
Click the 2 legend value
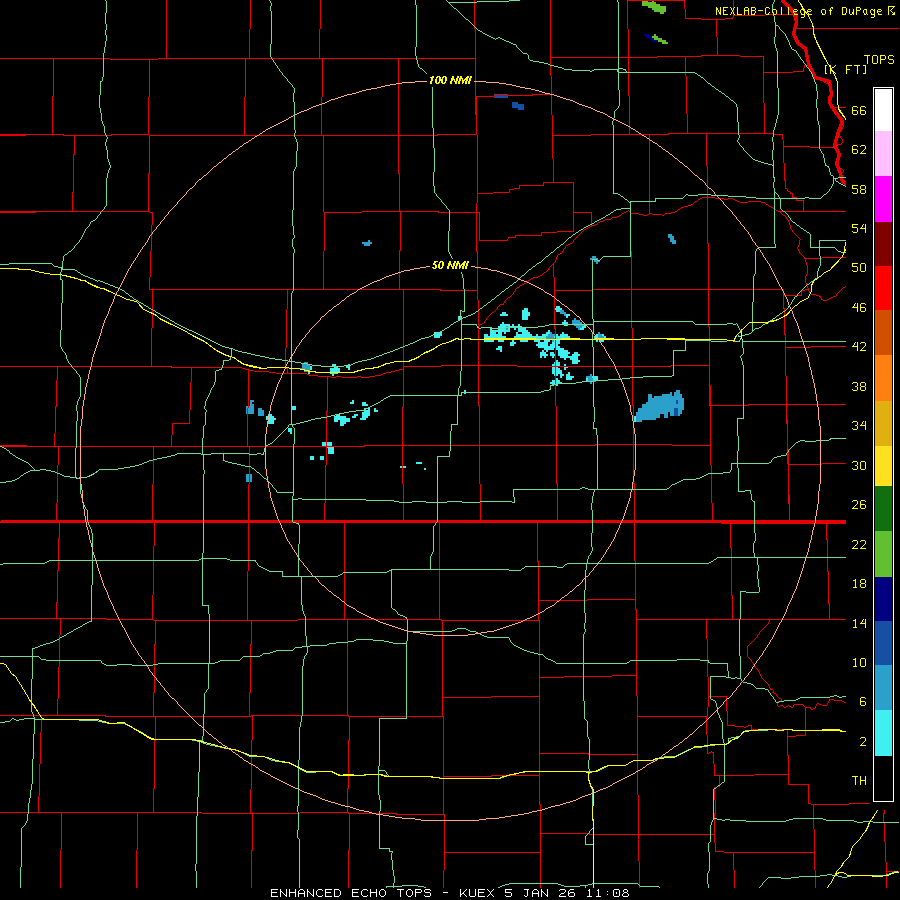[x=863, y=741]
